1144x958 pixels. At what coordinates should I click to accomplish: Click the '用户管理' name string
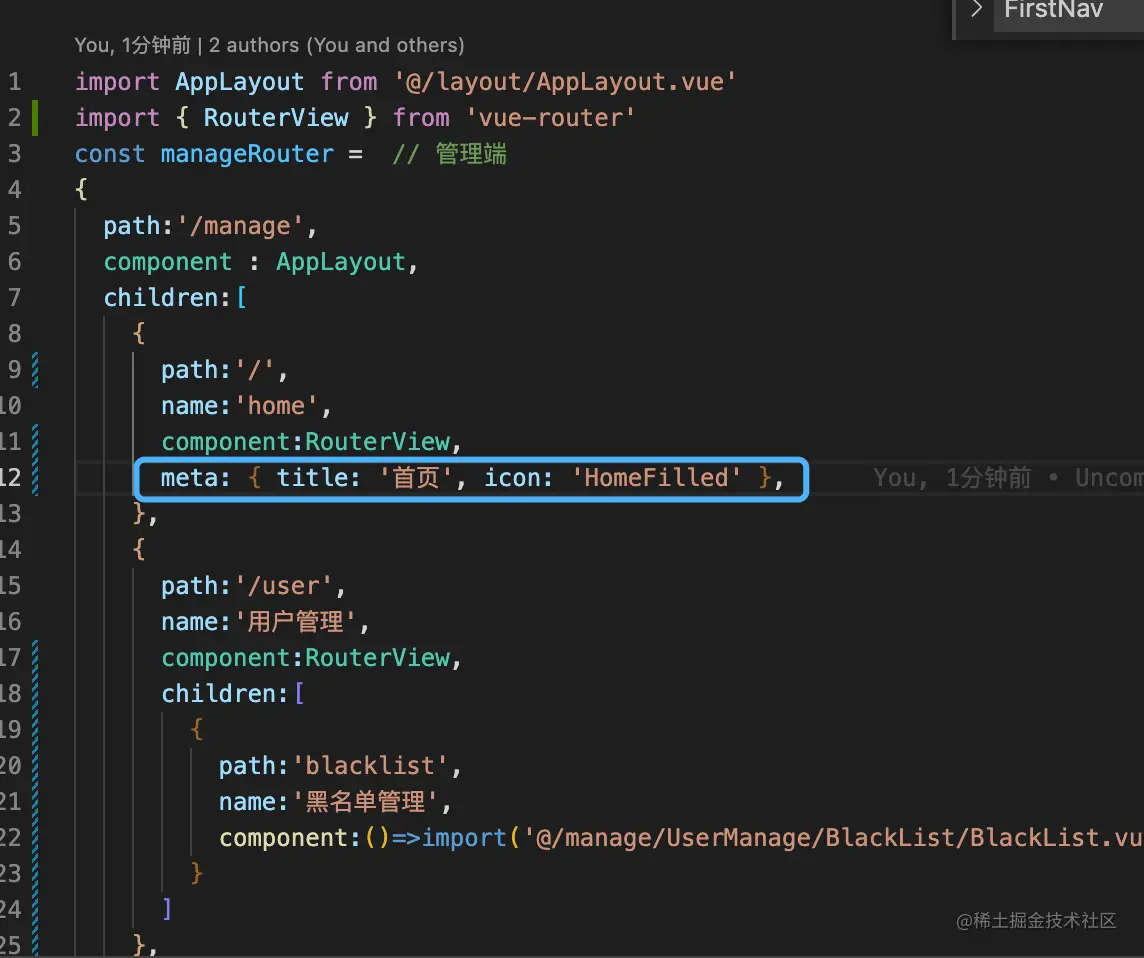point(295,622)
